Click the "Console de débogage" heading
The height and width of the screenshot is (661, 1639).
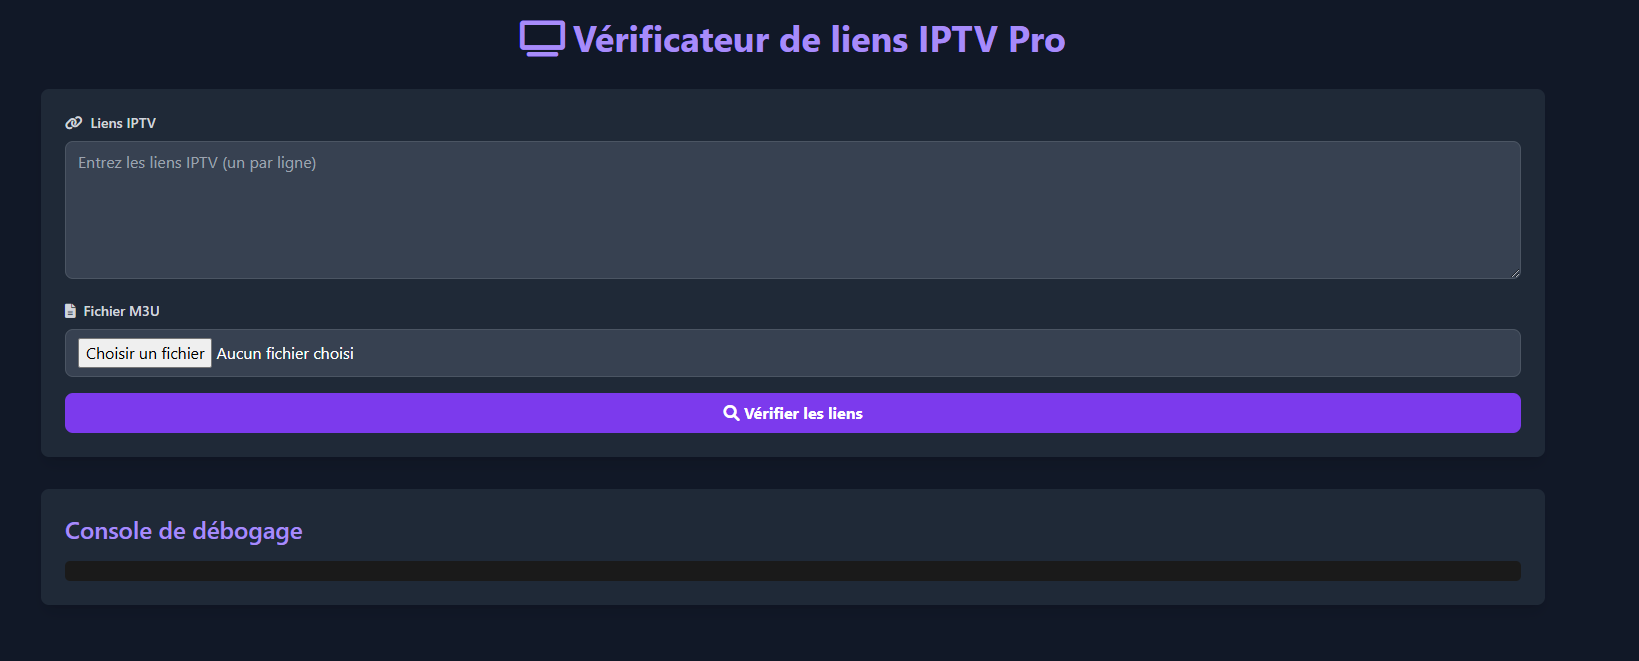coord(184,531)
